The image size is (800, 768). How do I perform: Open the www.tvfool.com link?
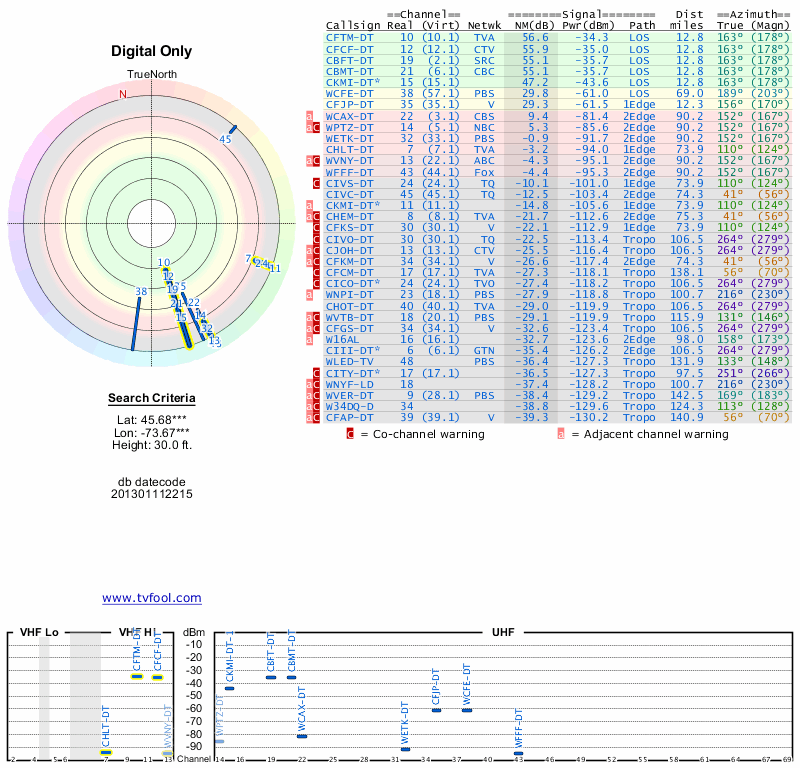pyautogui.click(x=151, y=598)
